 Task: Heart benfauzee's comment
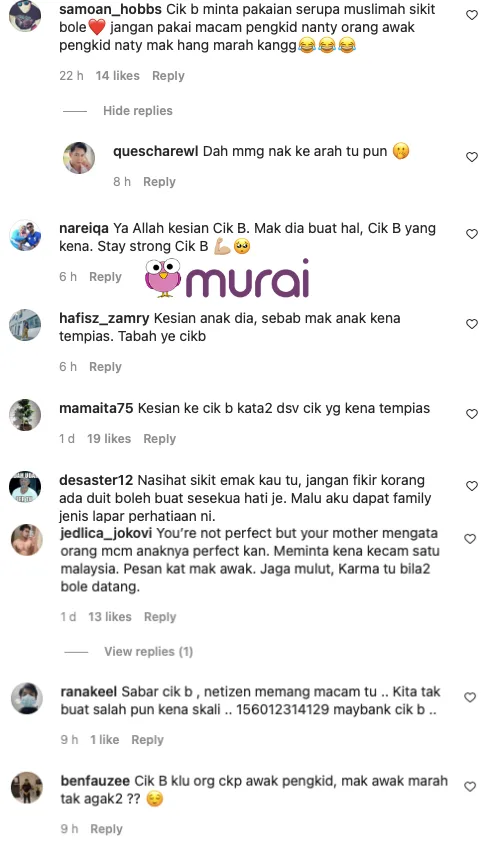pyautogui.click(x=470, y=786)
